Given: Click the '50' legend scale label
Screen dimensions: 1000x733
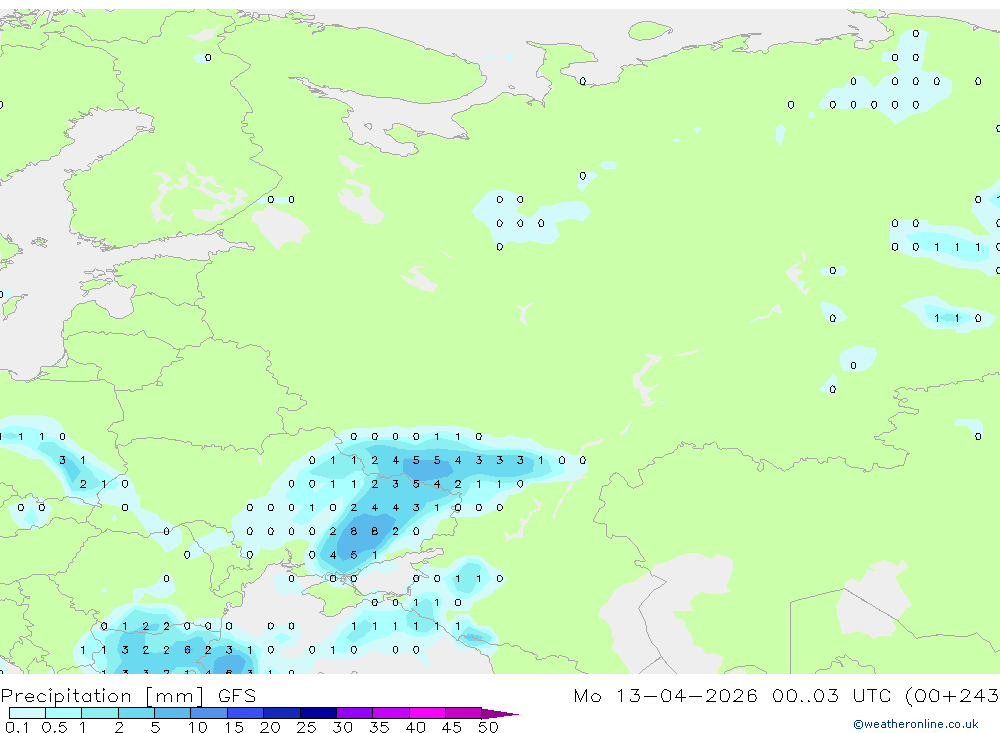Looking at the screenshot, I should (488, 727).
